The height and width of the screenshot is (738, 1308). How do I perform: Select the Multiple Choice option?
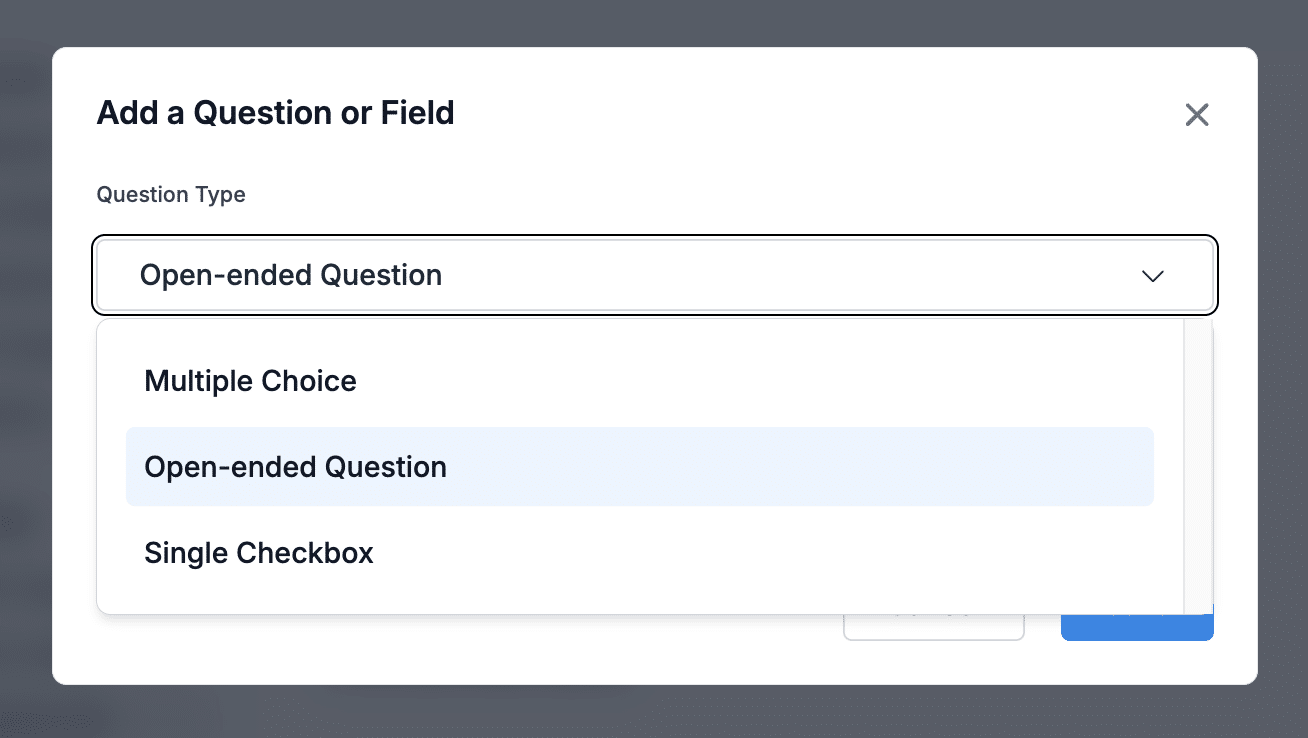[250, 381]
